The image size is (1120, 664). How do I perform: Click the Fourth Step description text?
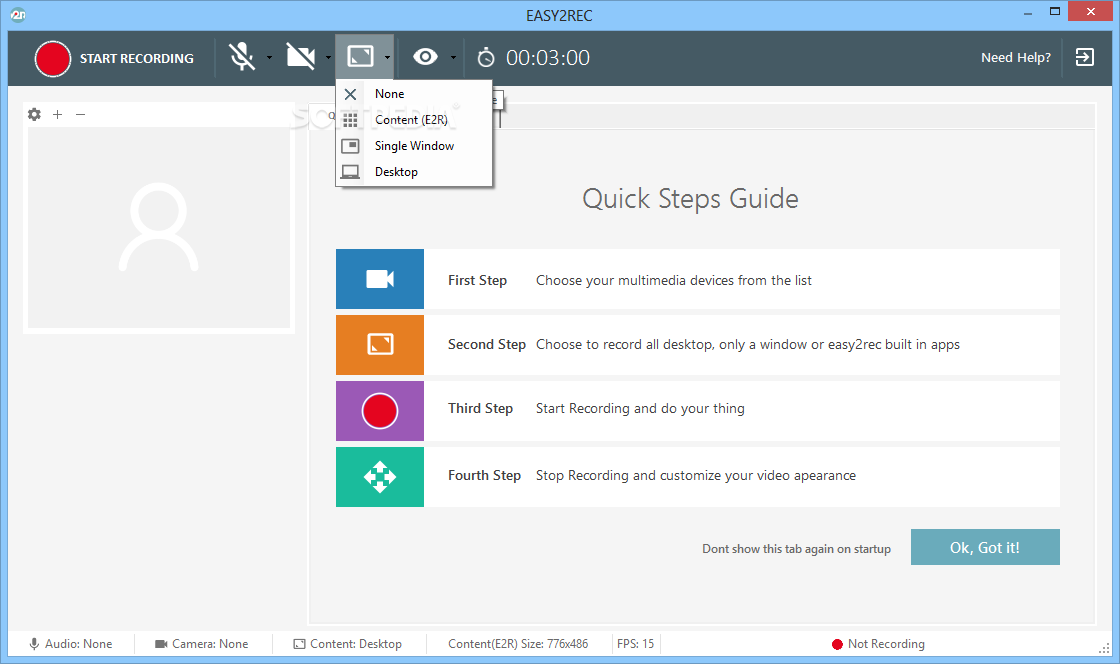696,476
